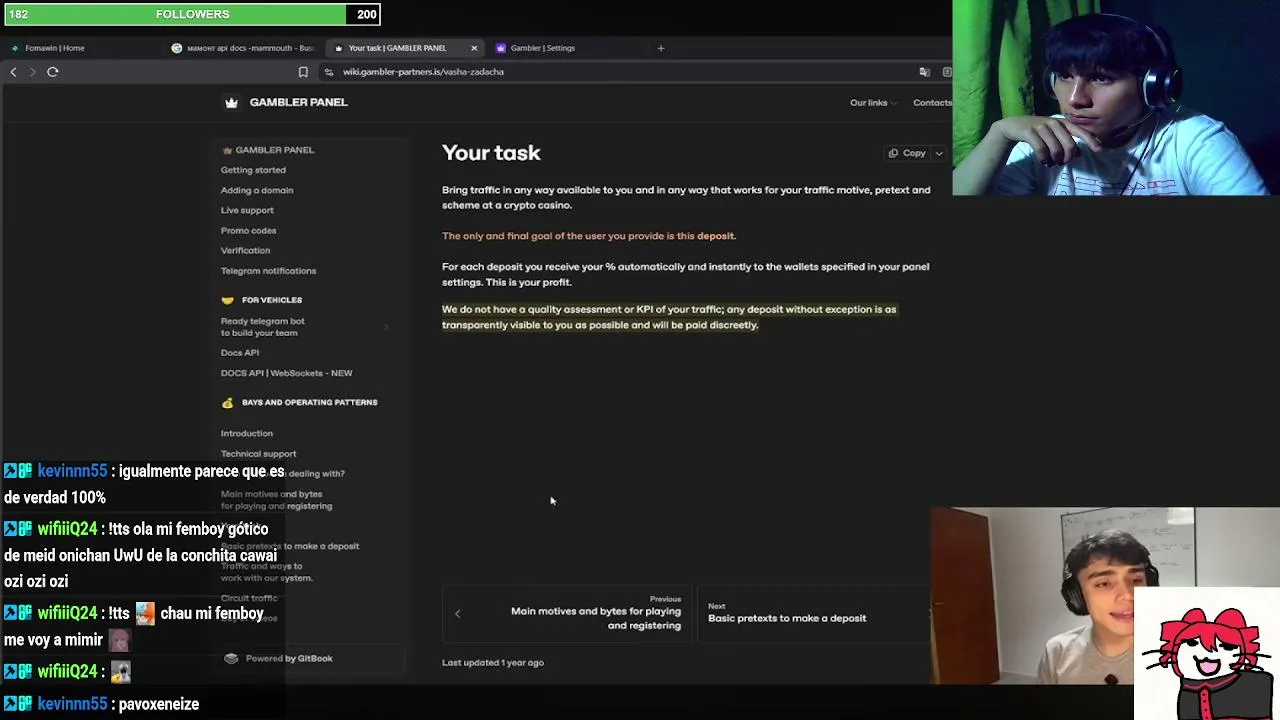Click the Copy page button
The height and width of the screenshot is (720, 1280).
point(907,153)
